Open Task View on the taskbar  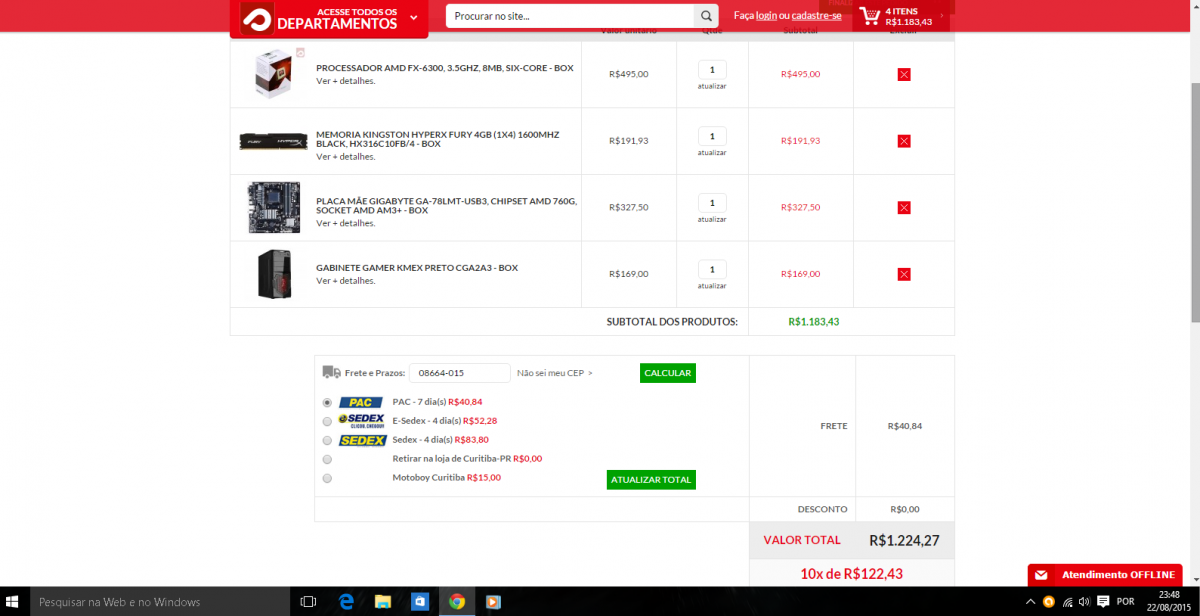click(x=309, y=602)
